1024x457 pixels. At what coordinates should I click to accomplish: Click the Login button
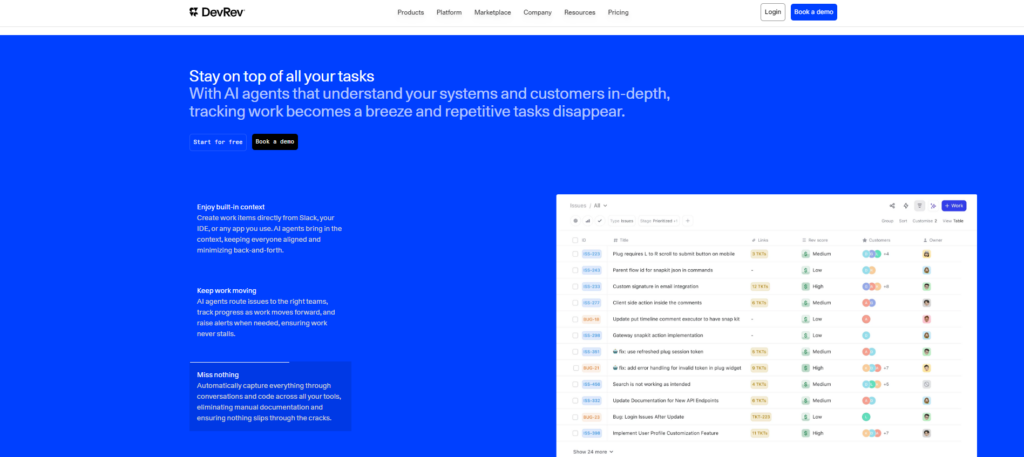pos(773,12)
